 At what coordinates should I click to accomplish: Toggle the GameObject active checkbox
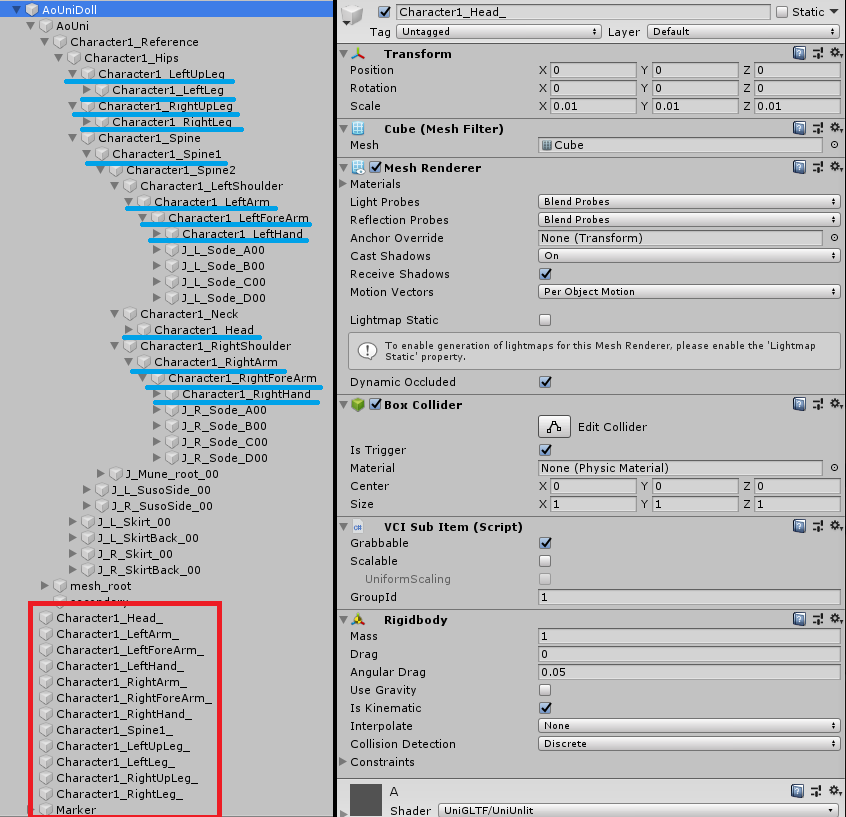pos(384,12)
